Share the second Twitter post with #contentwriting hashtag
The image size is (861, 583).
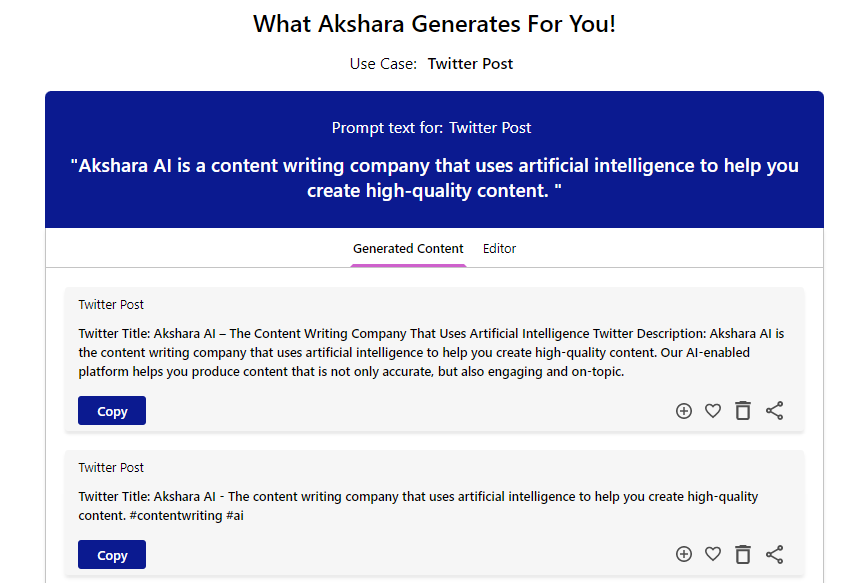774,554
